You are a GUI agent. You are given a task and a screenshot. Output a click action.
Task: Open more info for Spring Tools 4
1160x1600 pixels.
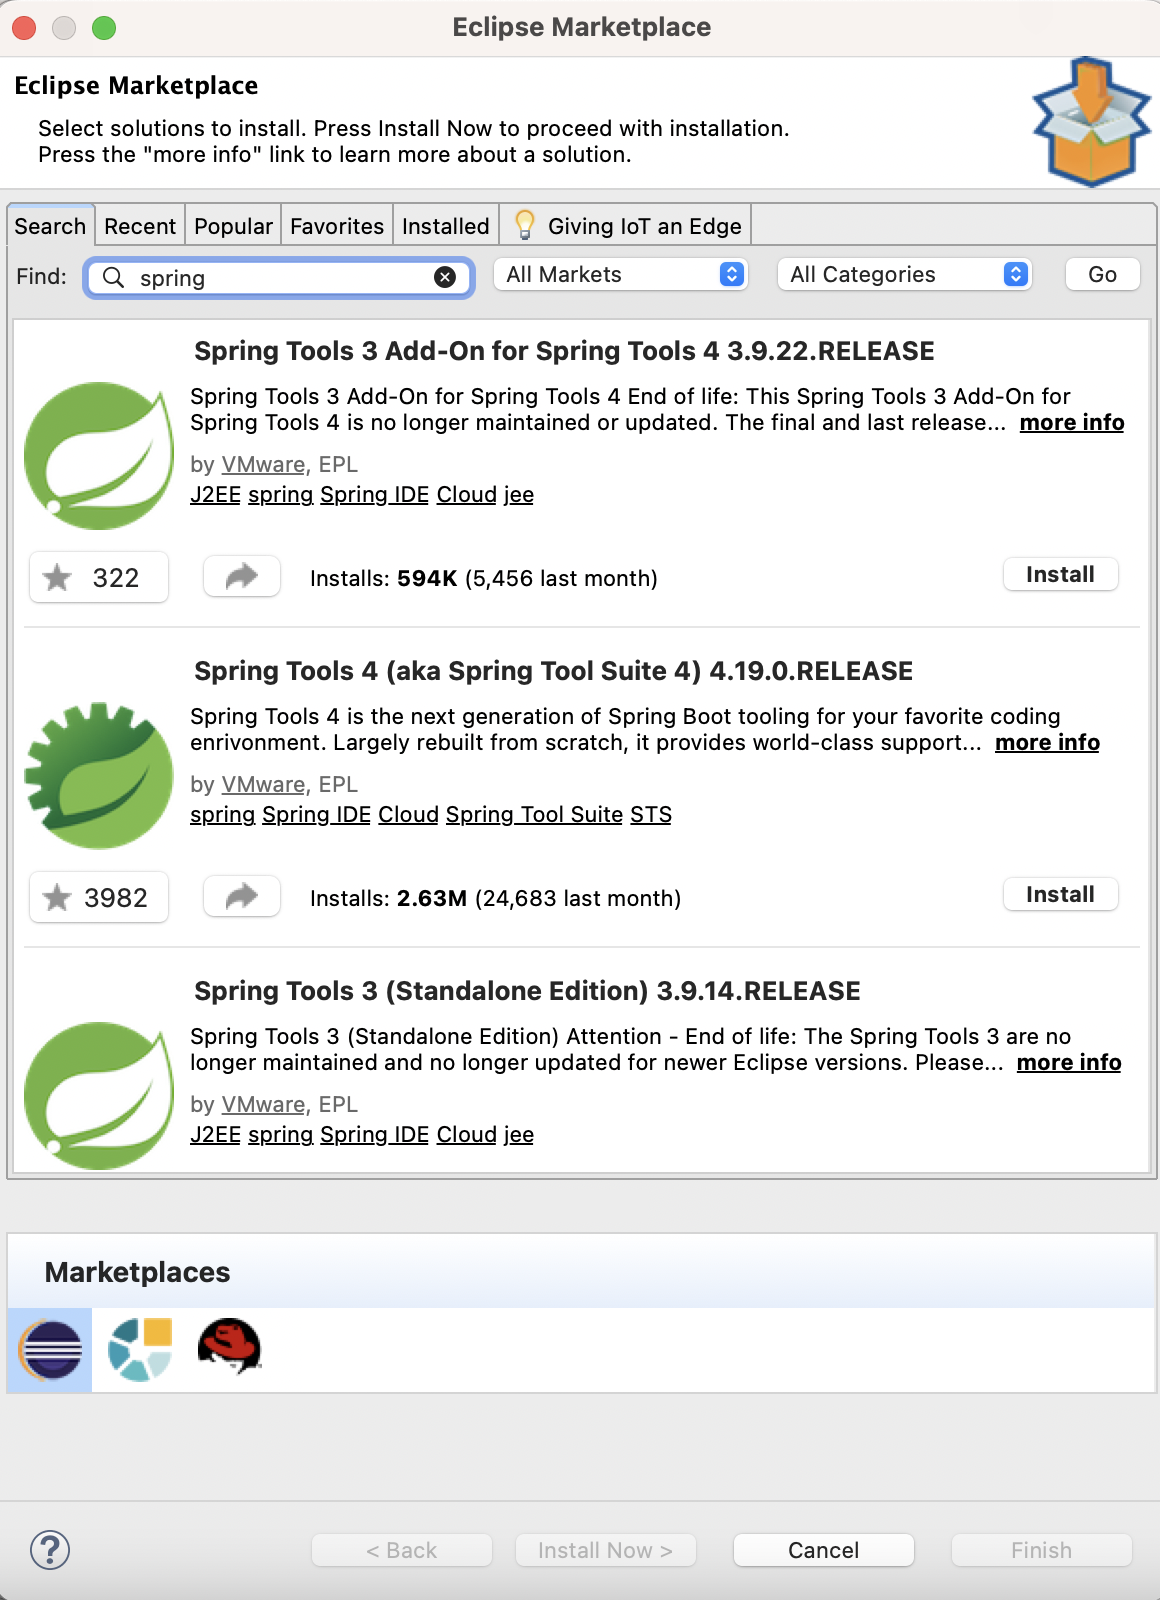[1047, 742]
